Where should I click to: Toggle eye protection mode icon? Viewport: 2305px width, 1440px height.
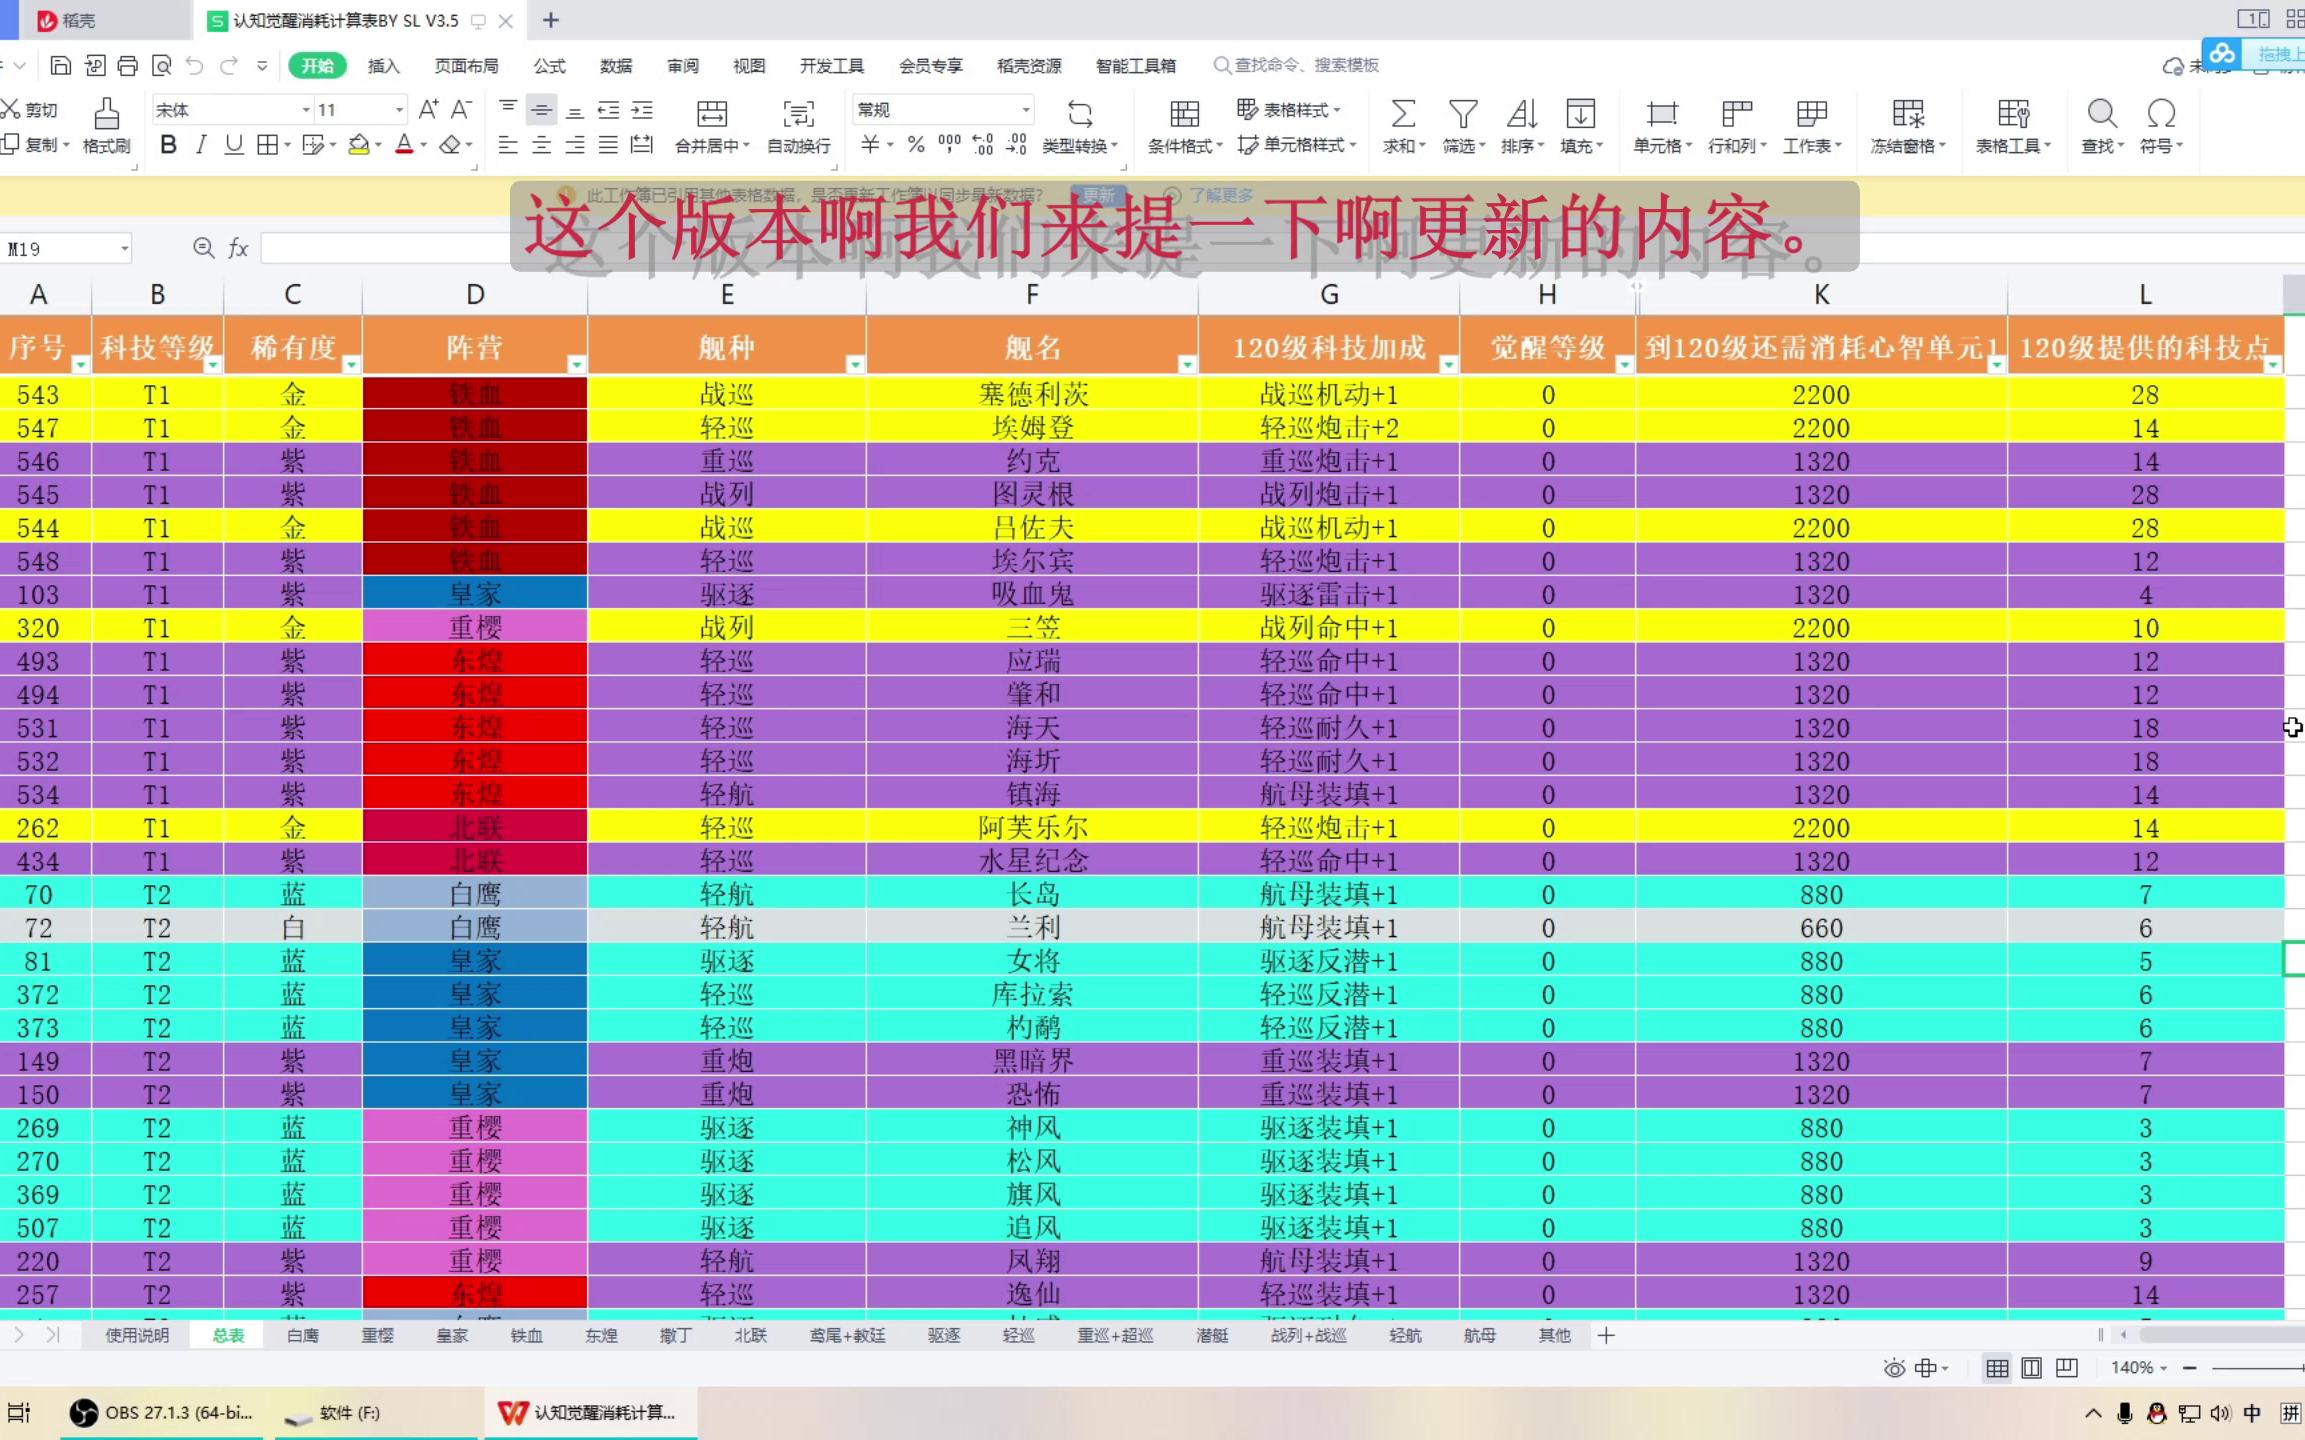click(1894, 1367)
